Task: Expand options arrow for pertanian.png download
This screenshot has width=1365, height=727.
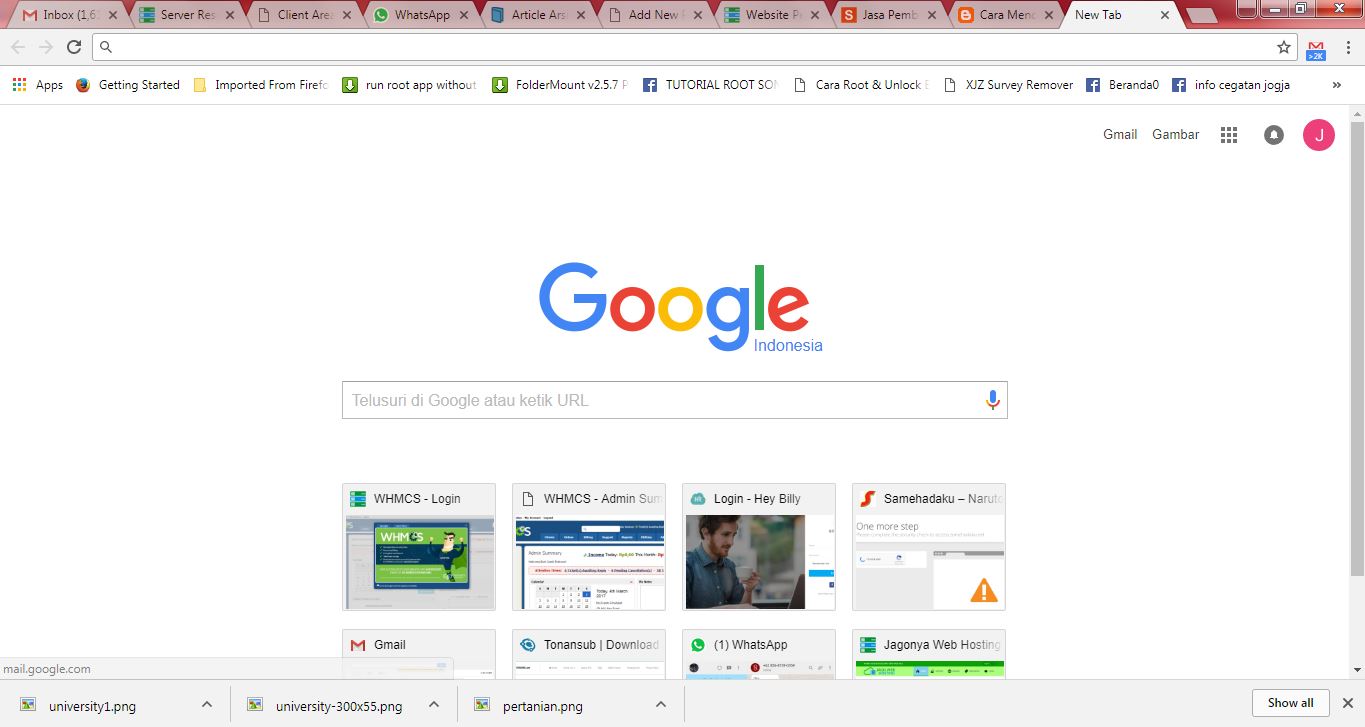Action: coord(661,704)
